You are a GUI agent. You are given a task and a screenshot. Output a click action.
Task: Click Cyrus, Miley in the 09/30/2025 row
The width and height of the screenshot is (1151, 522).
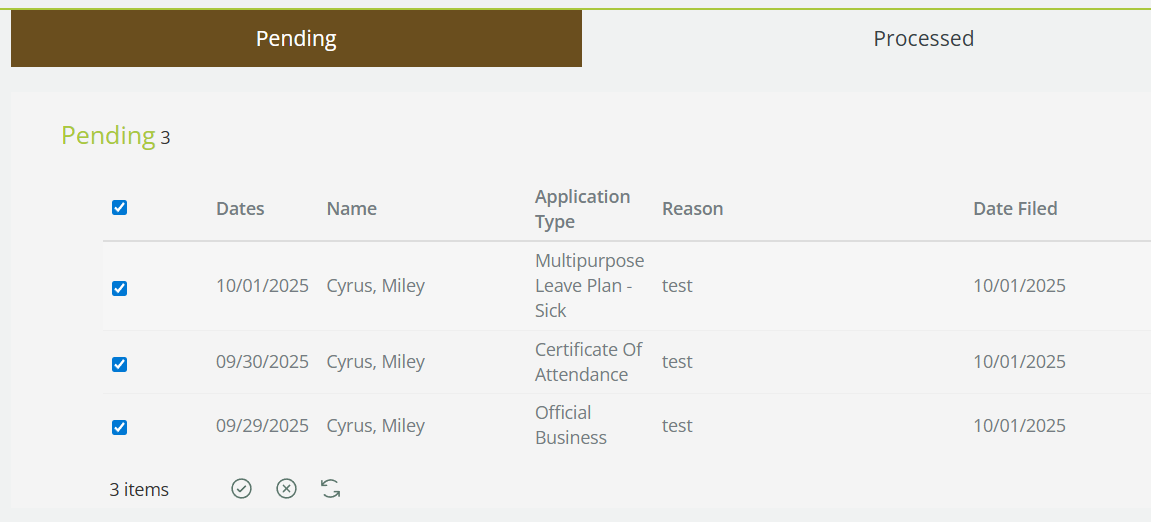(375, 362)
